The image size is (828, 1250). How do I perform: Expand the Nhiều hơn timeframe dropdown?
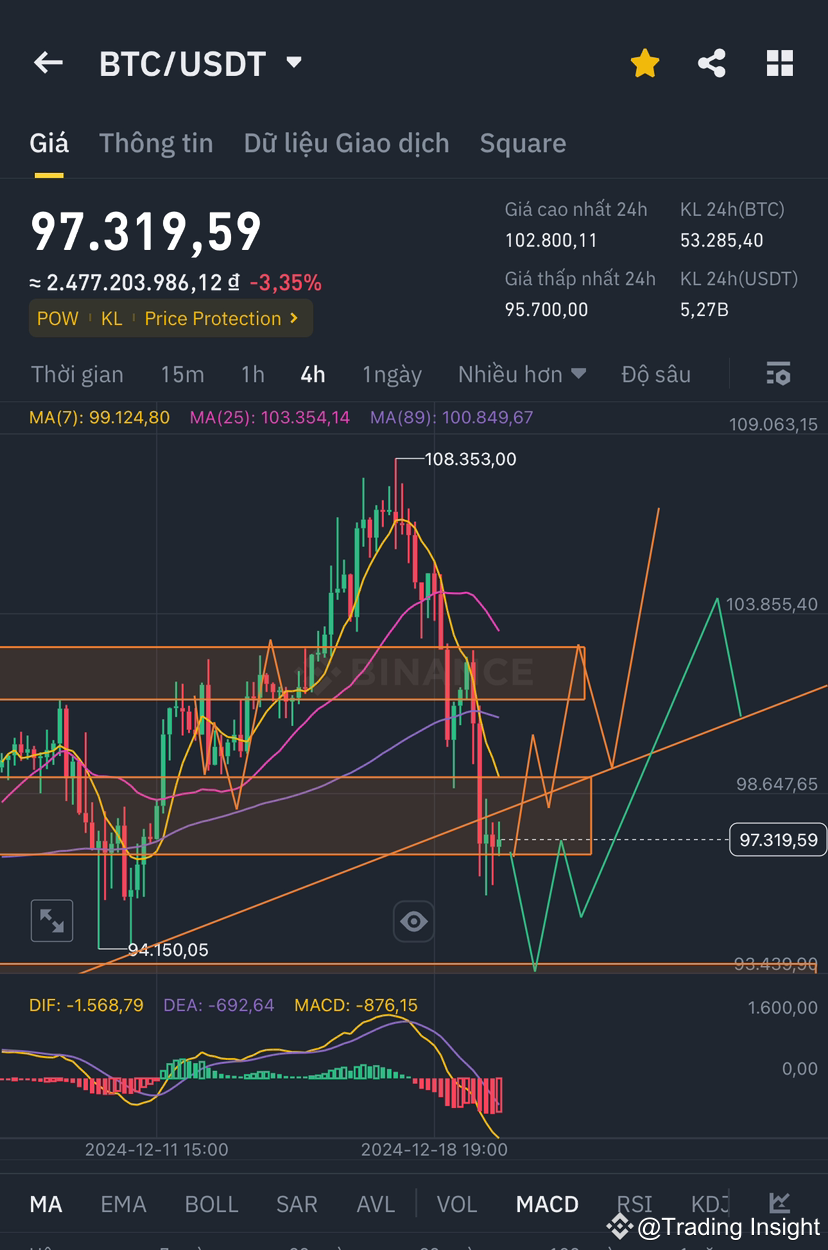click(521, 374)
